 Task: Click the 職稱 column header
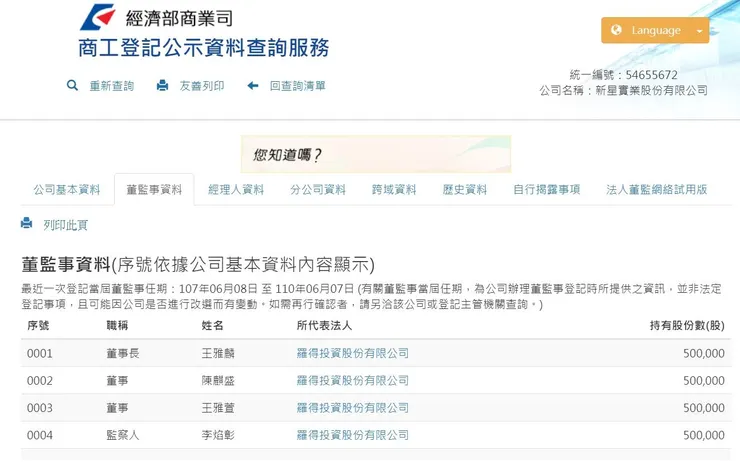tap(117, 326)
